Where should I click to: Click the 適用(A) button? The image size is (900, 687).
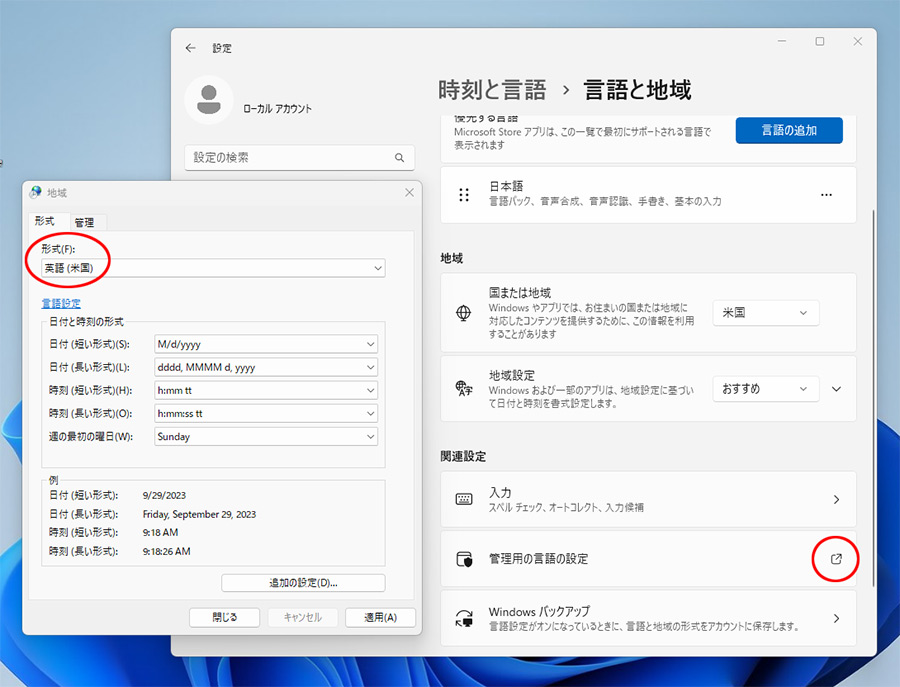(380, 618)
